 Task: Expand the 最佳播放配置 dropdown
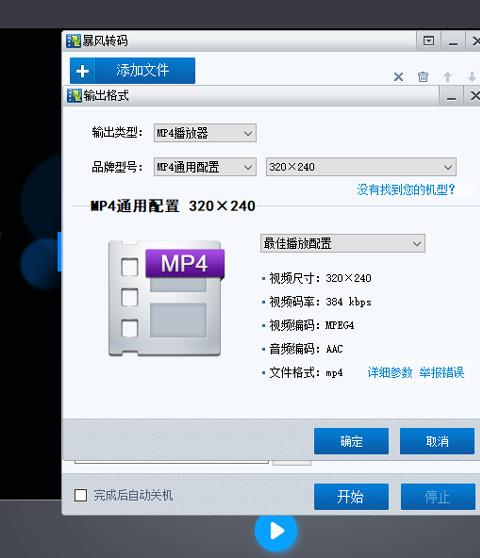(343, 243)
